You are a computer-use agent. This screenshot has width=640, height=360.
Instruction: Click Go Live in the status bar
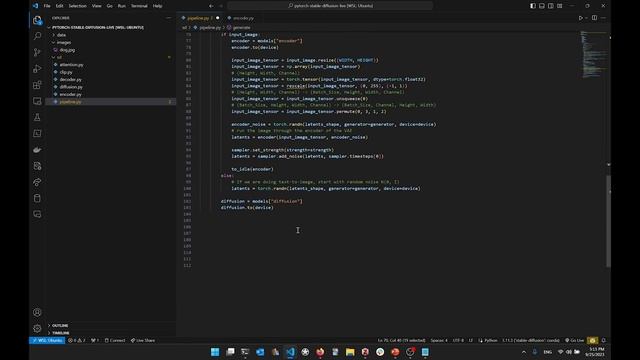tap(574, 340)
